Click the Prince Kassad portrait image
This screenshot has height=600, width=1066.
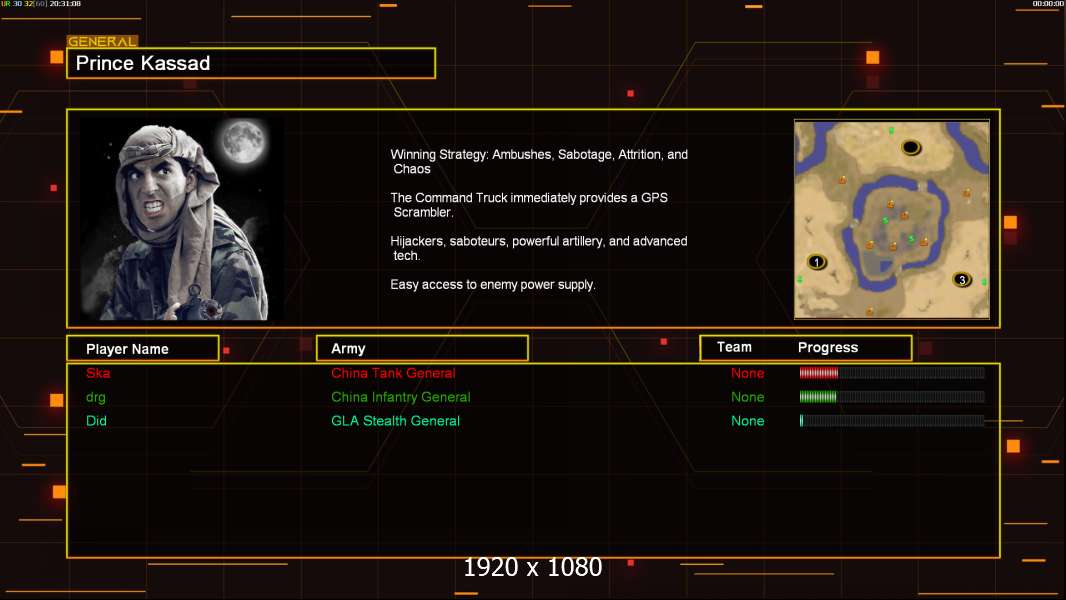pos(182,219)
